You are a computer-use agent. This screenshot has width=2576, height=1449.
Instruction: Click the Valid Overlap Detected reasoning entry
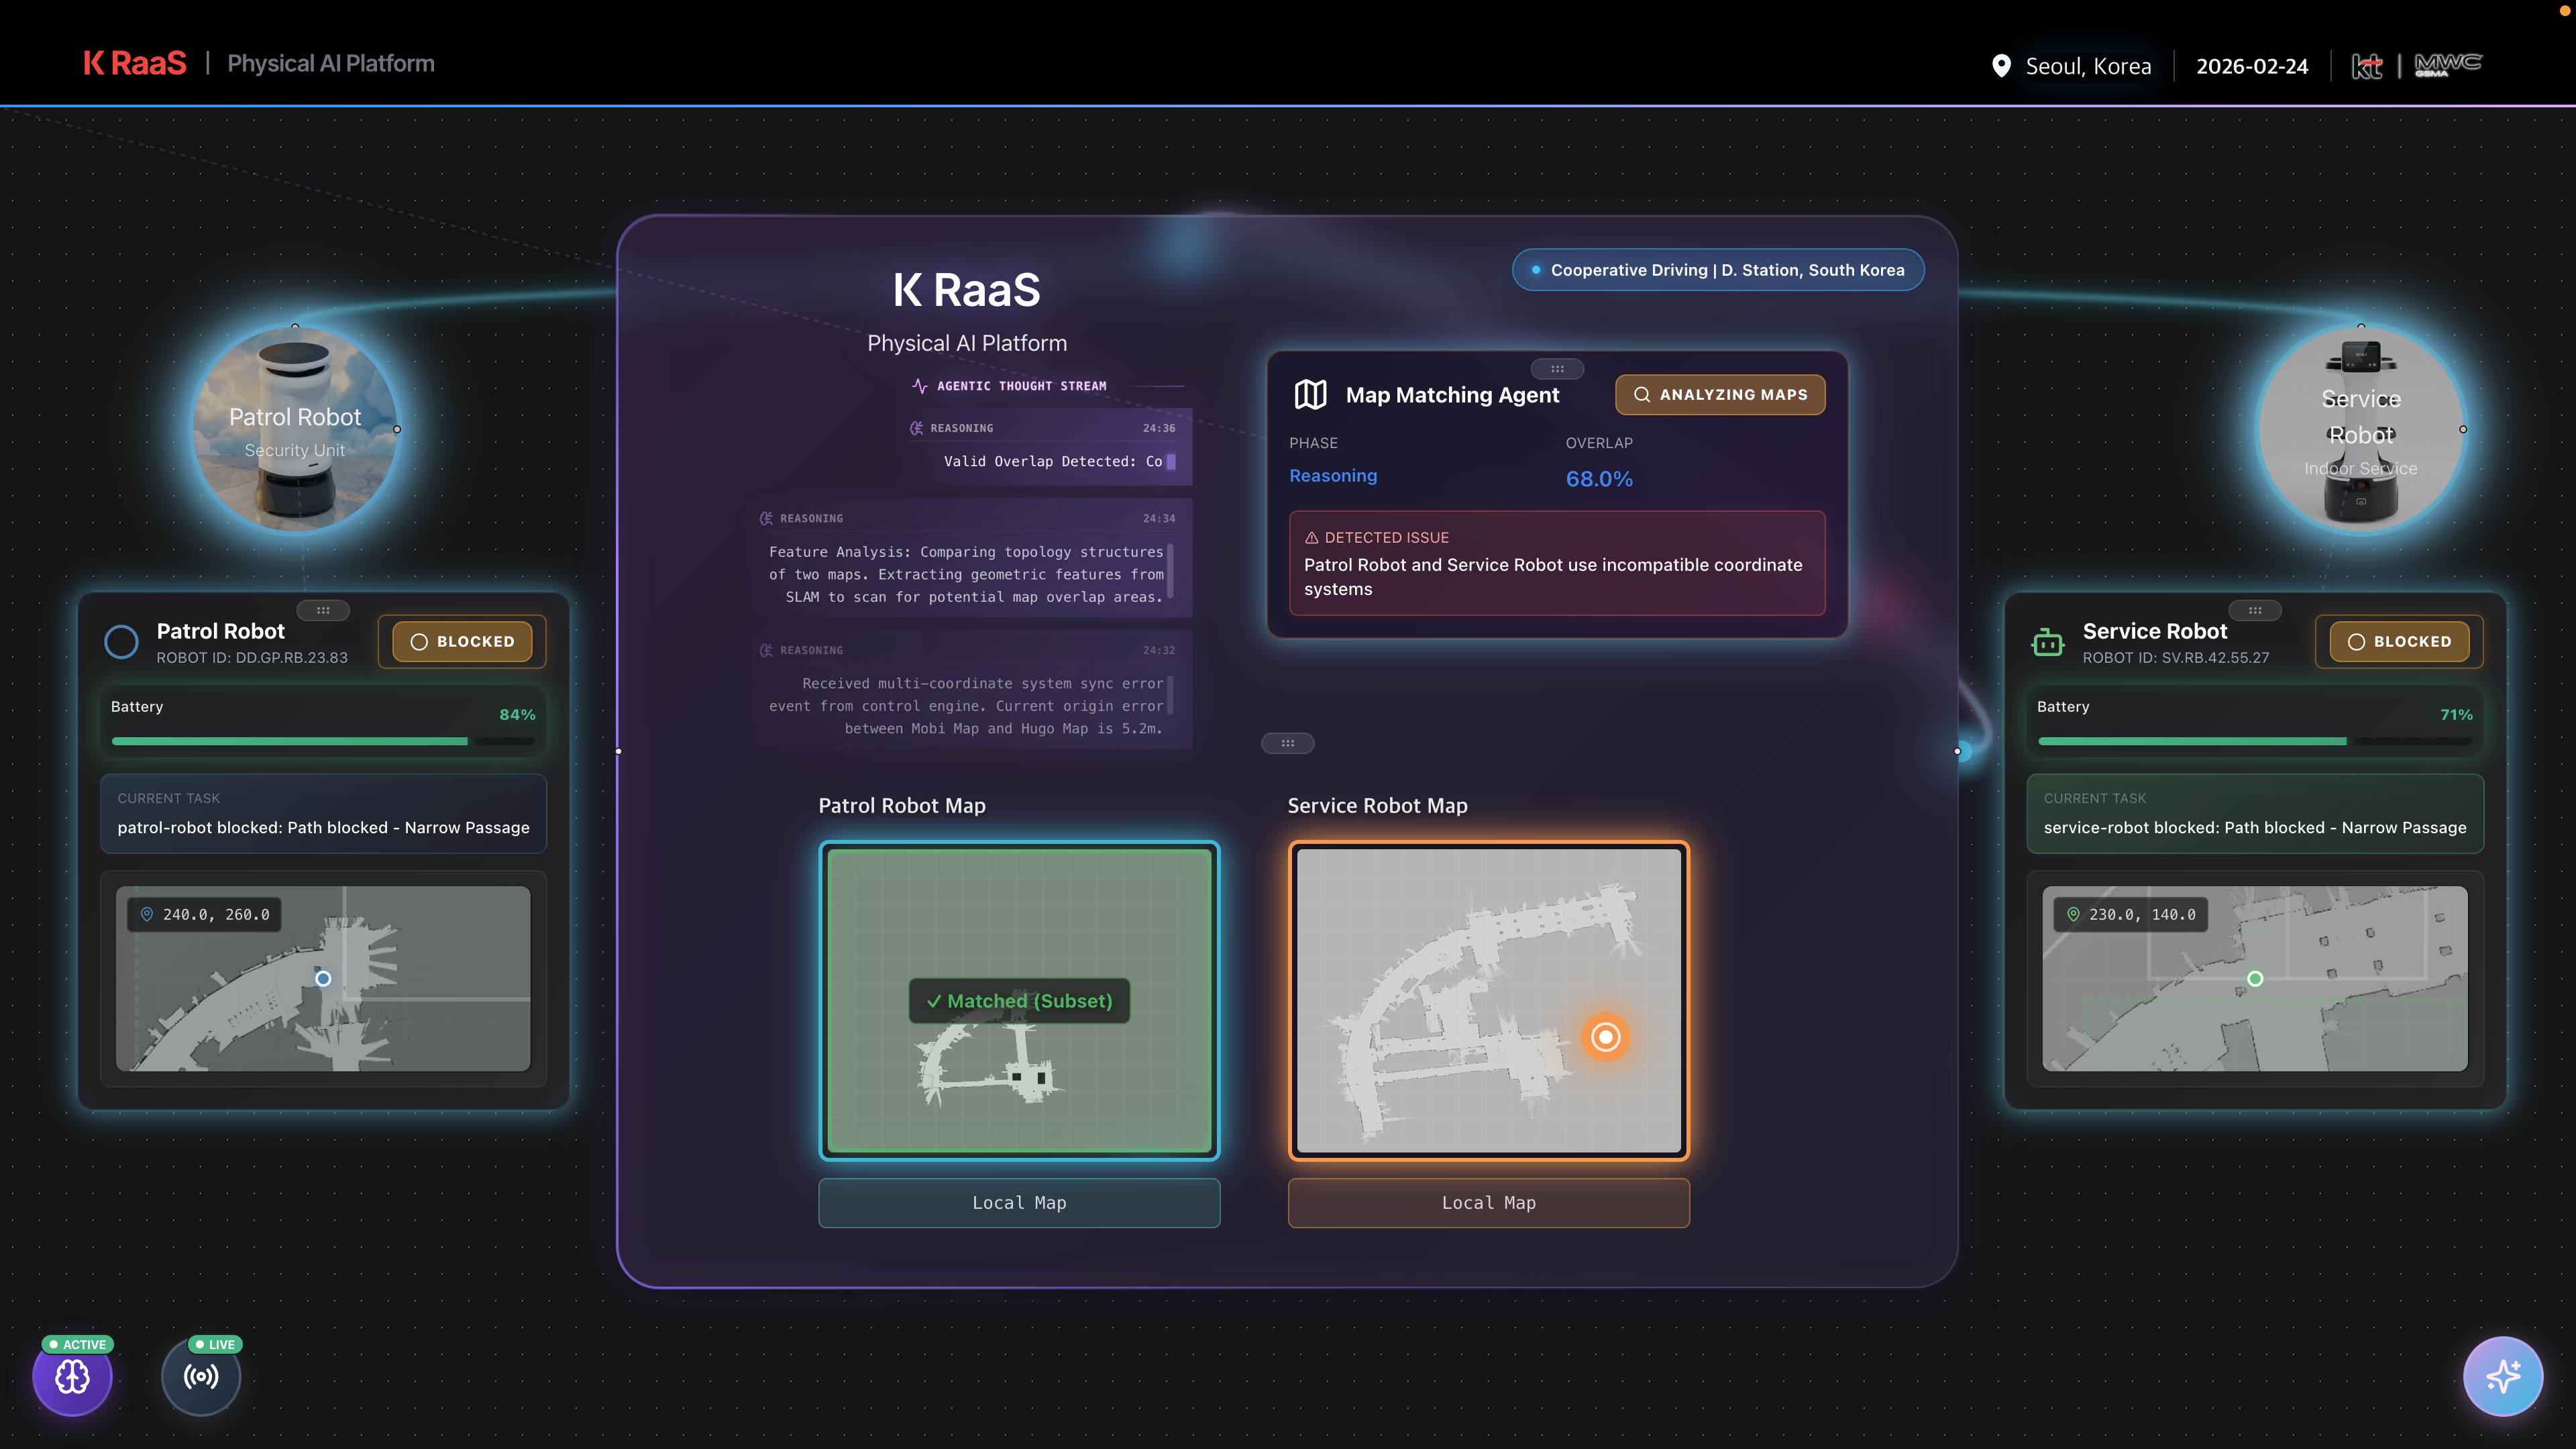(1045, 446)
